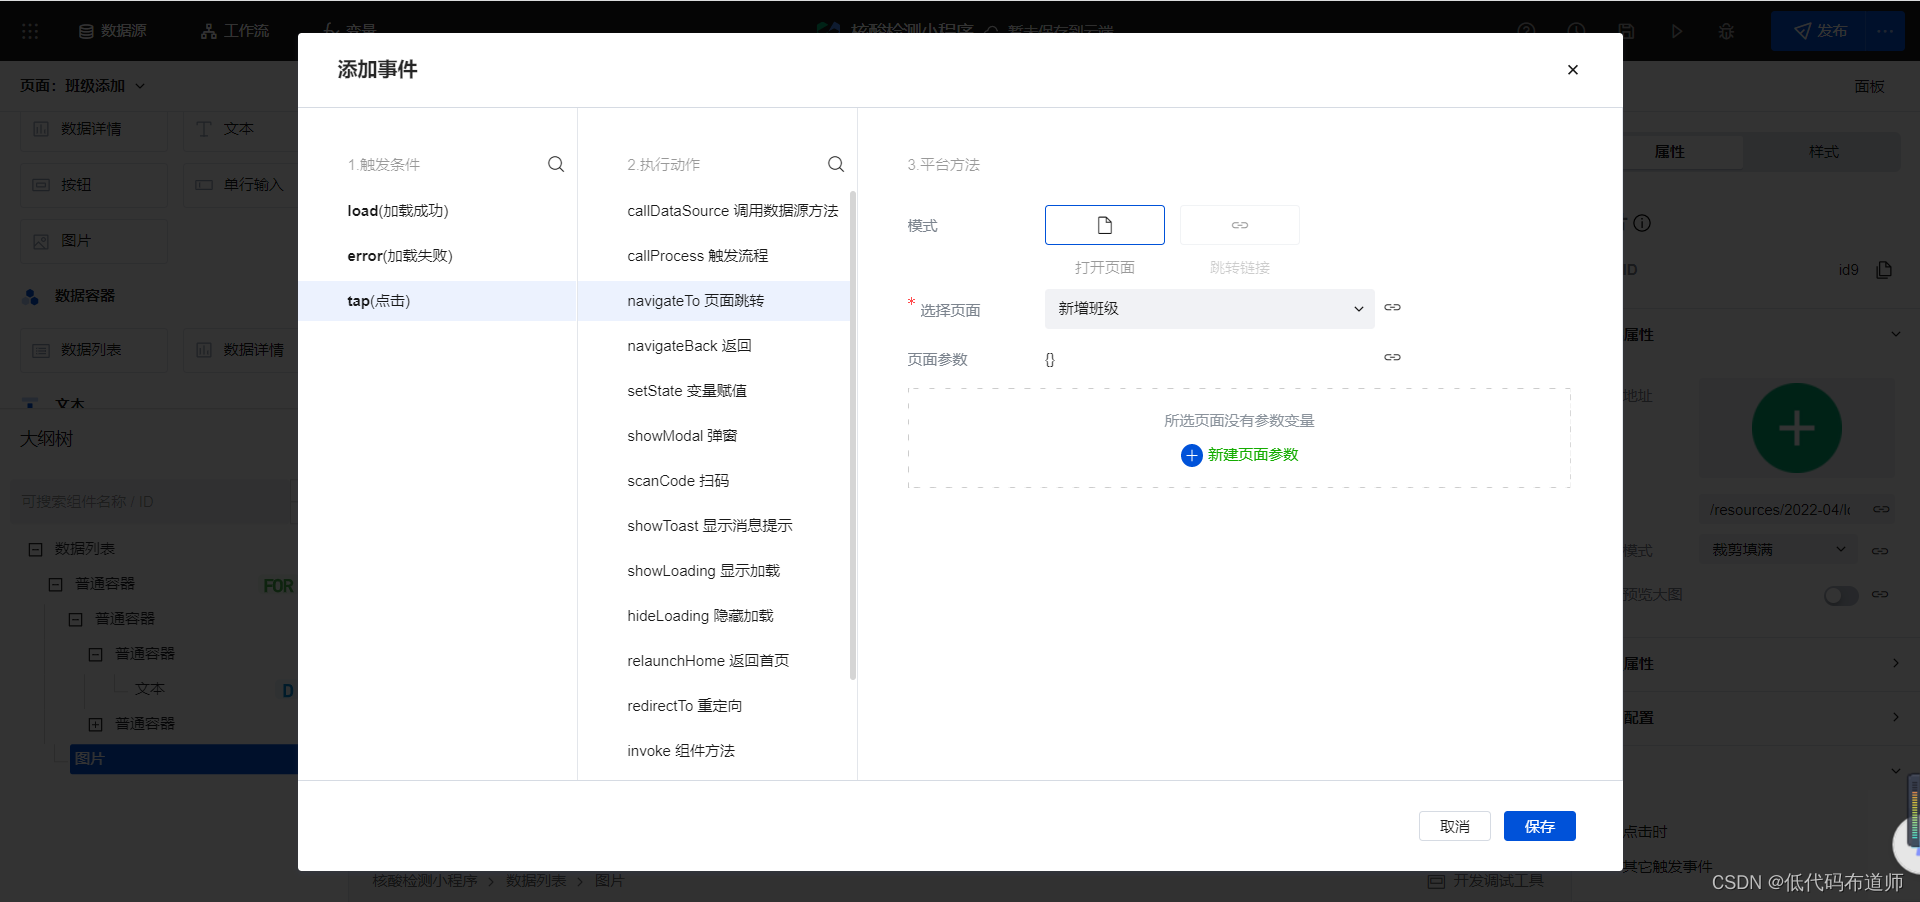Close the 添加事件 dialog
1920x902 pixels.
(1573, 70)
